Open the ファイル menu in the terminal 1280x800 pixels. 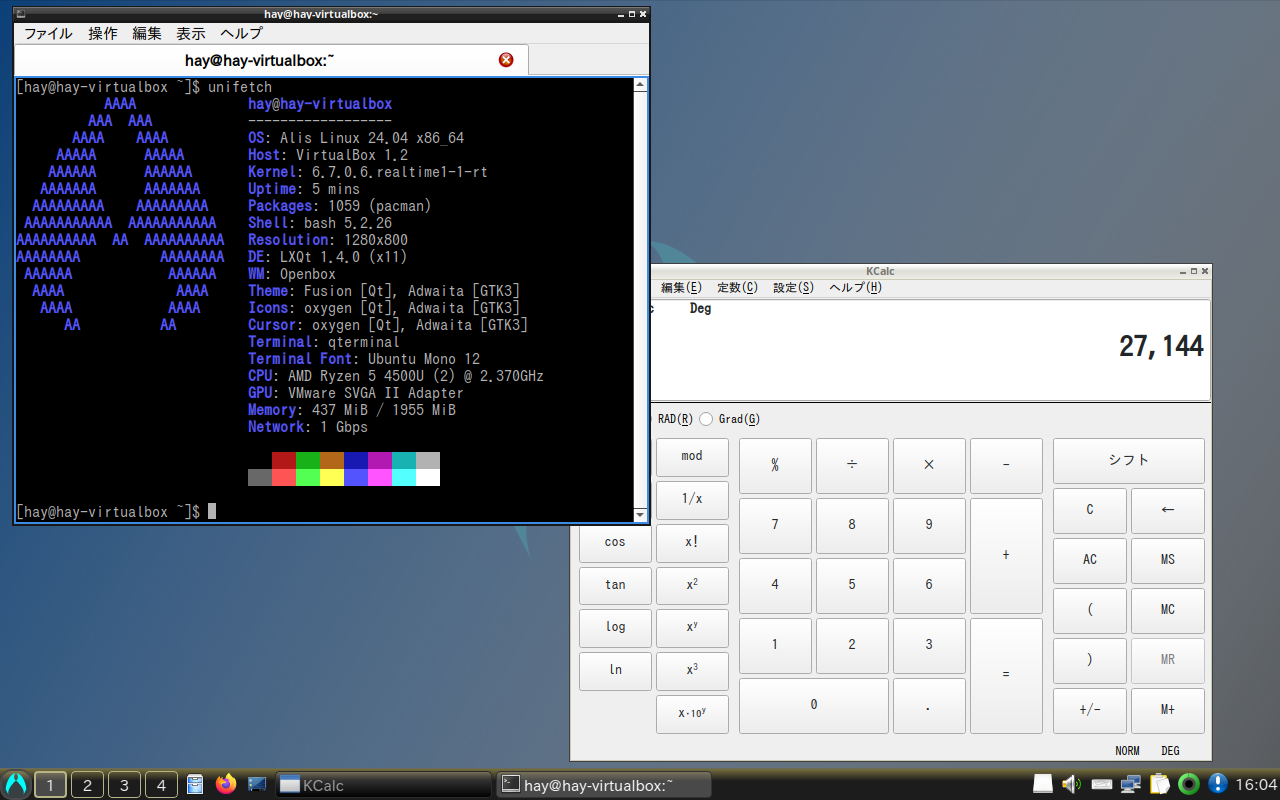click(x=48, y=33)
